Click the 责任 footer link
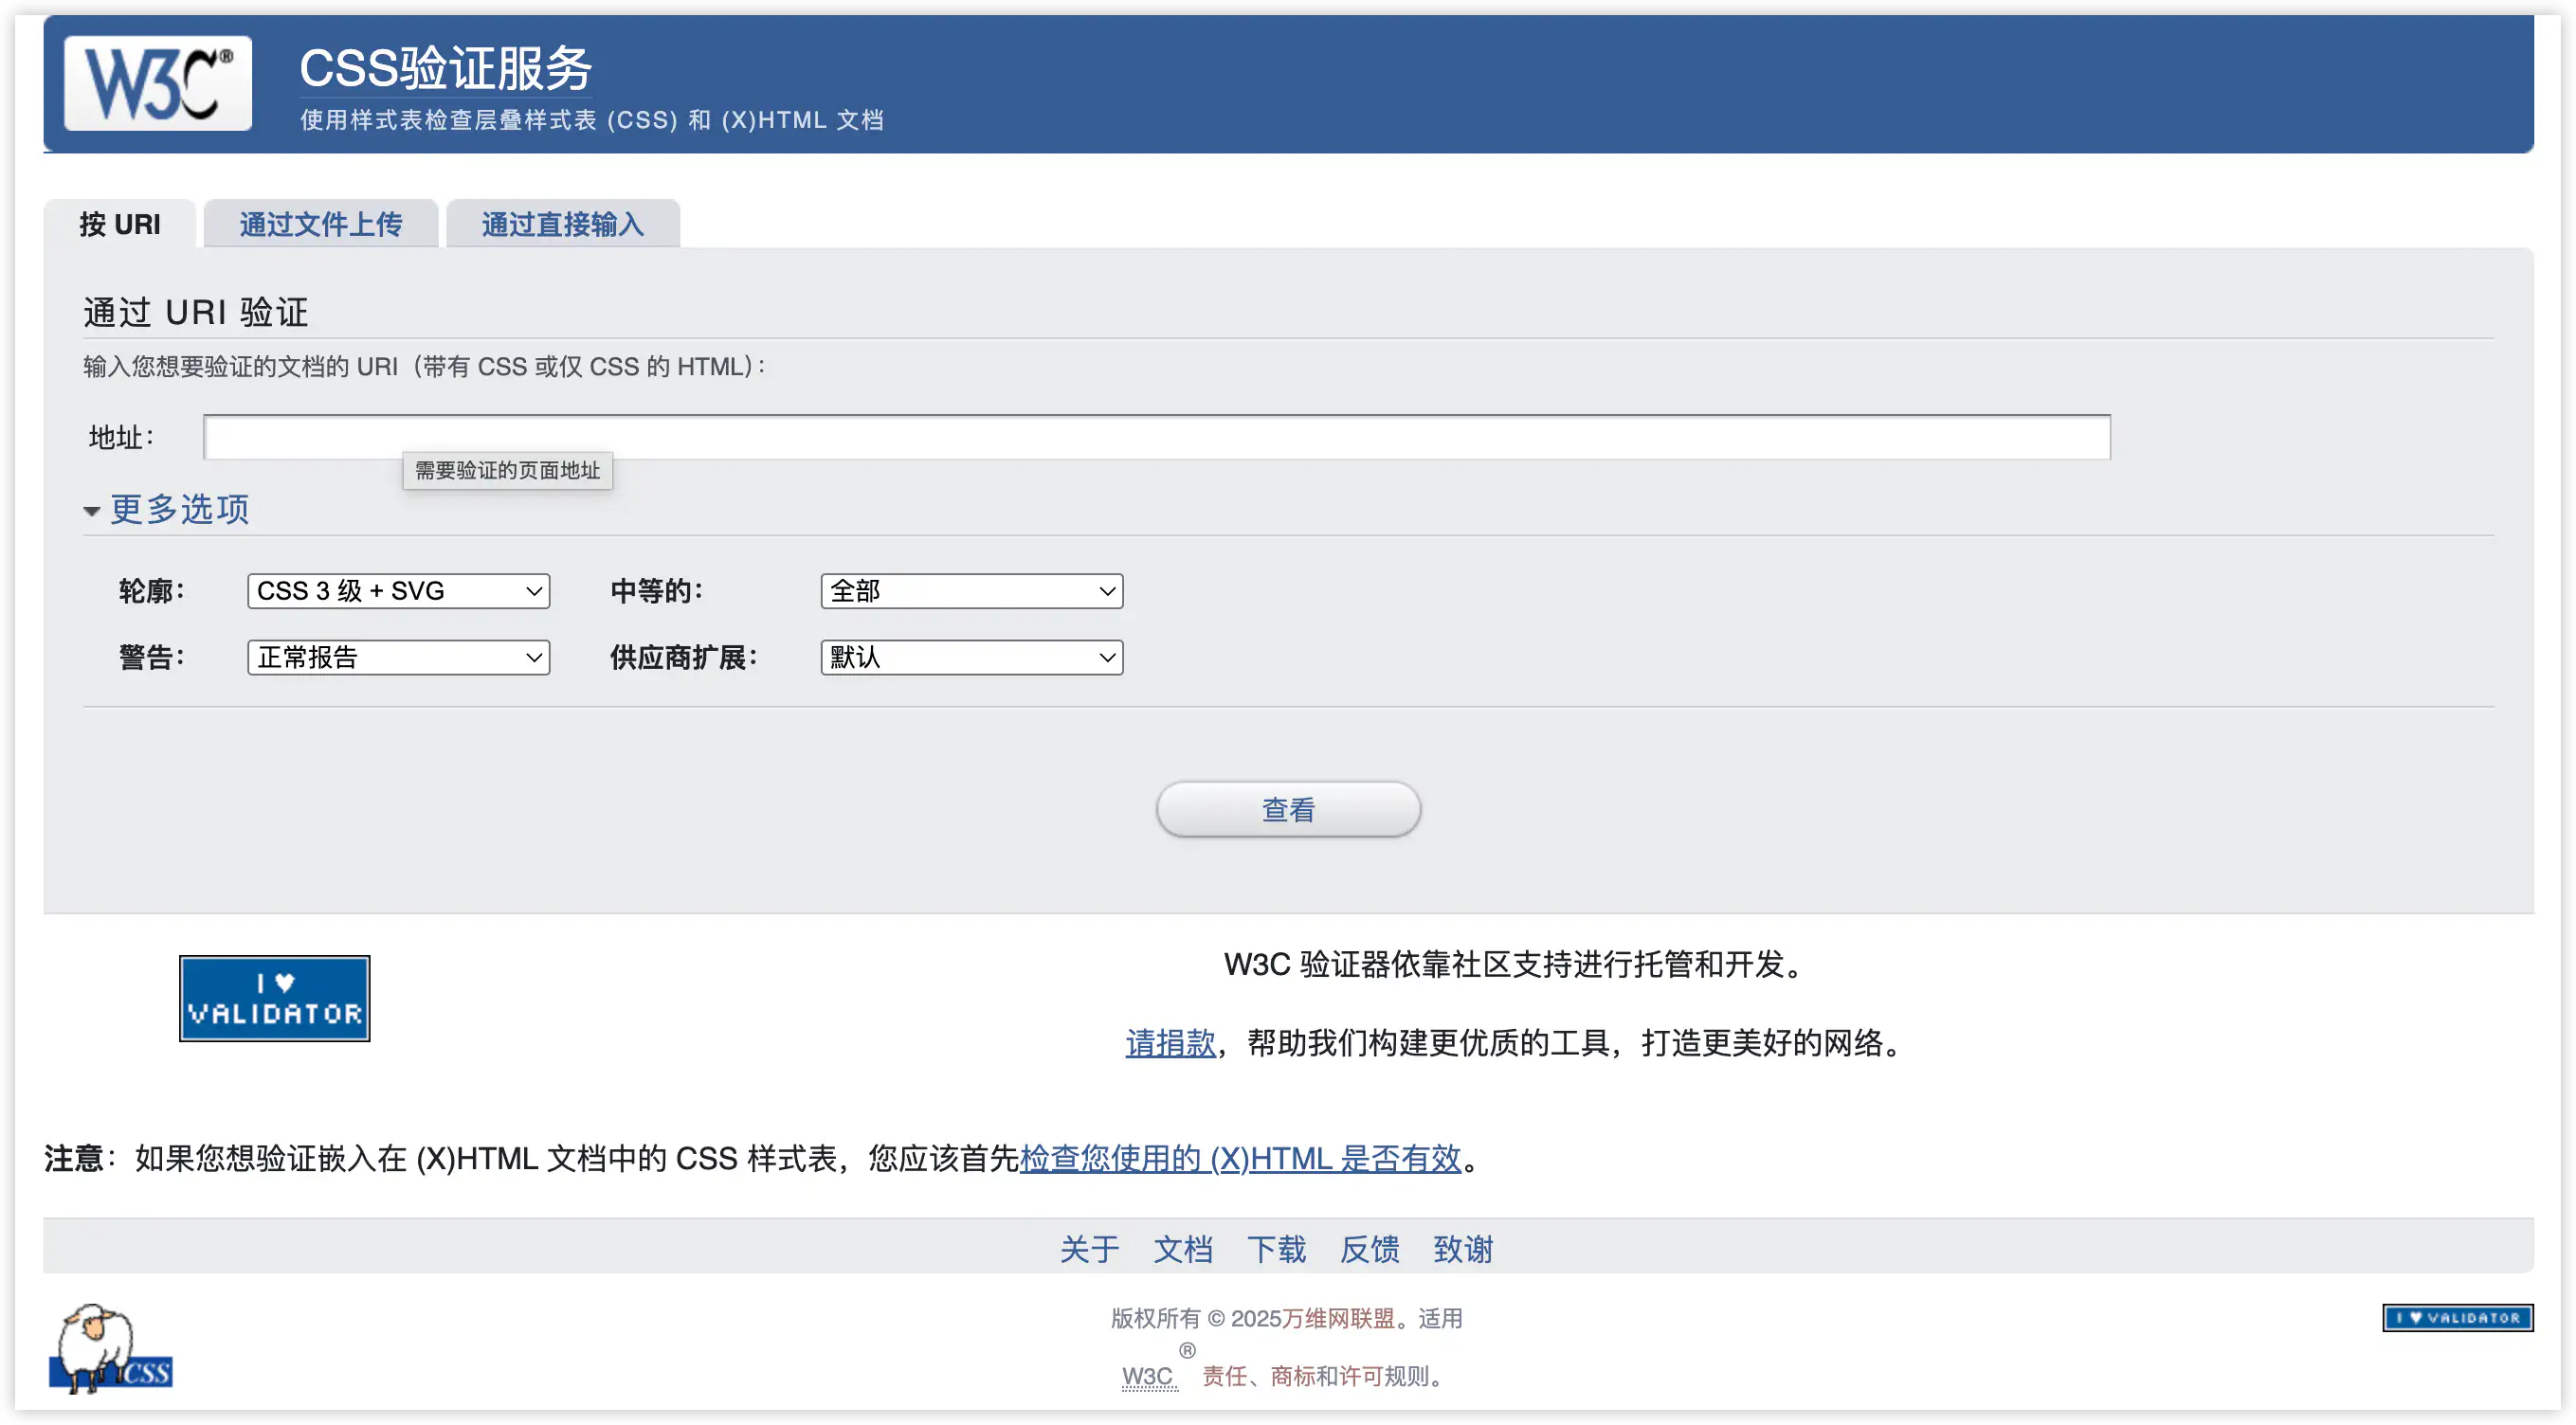The width and height of the screenshot is (2576, 1425). [1224, 1376]
